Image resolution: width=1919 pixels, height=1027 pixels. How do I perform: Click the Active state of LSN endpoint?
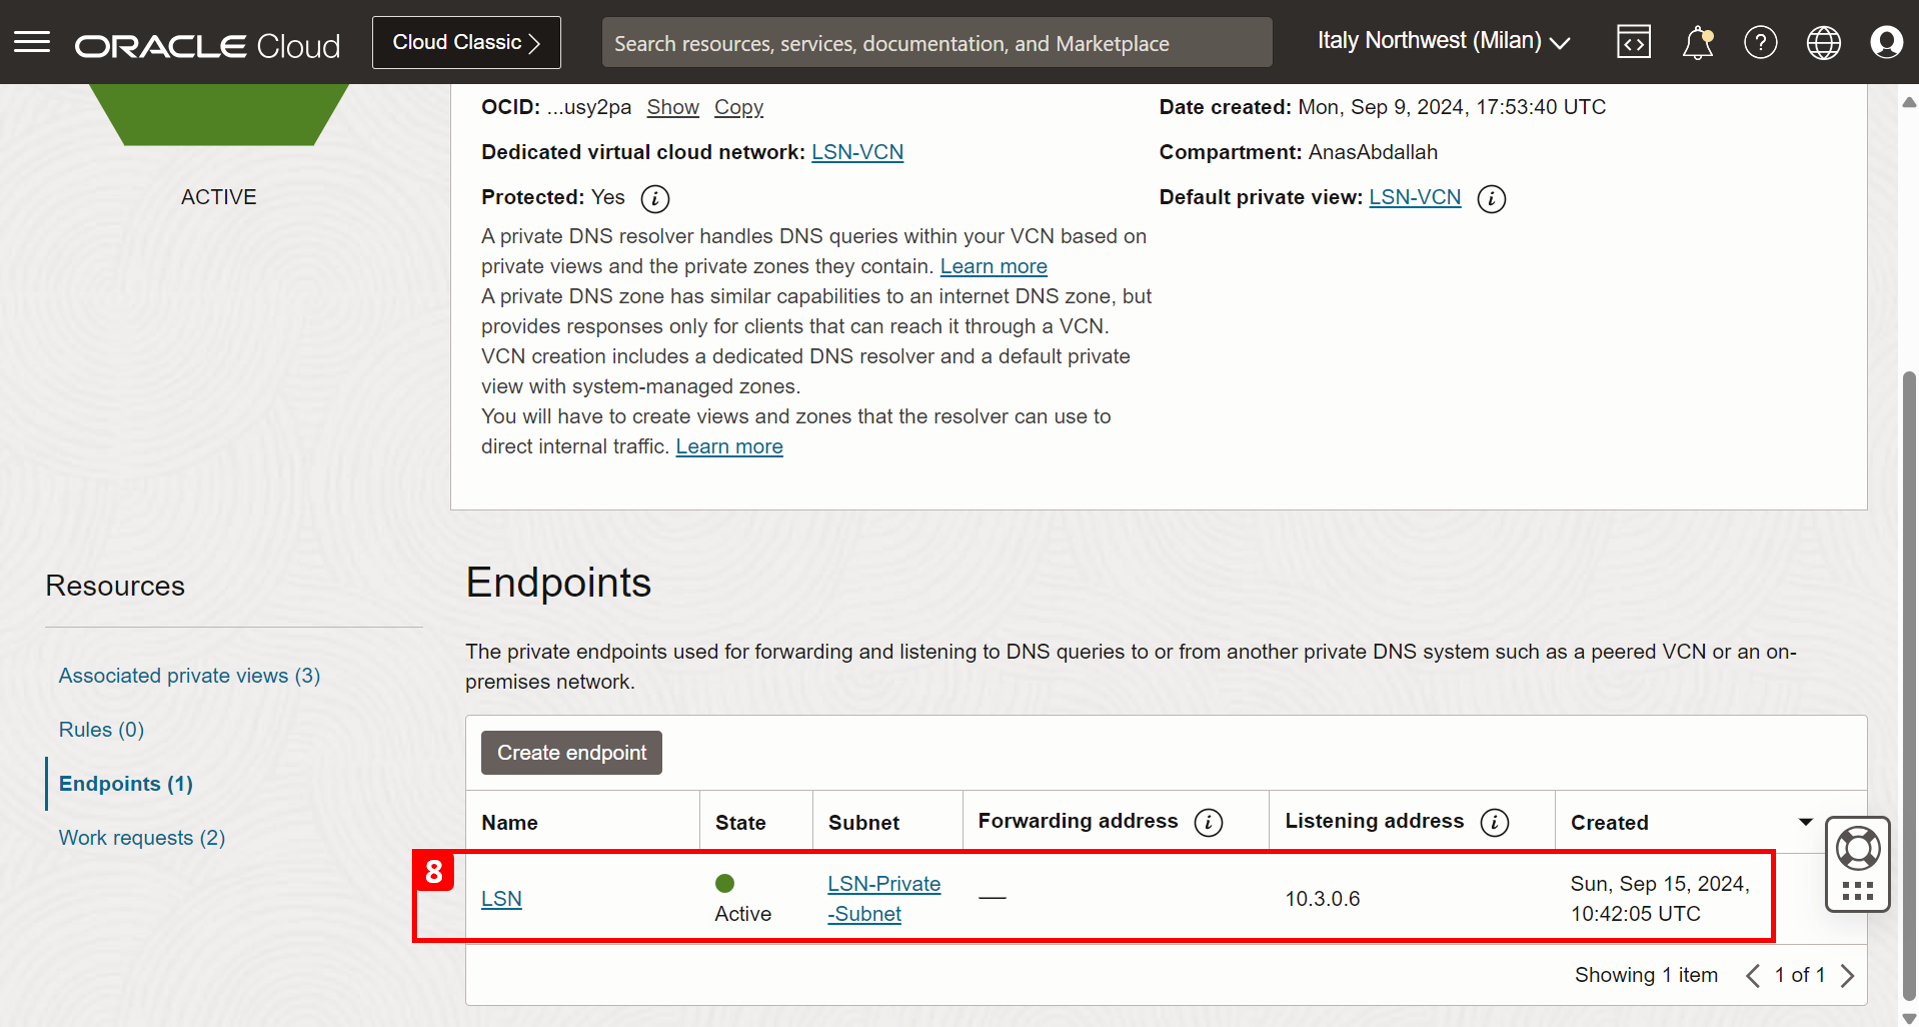pyautogui.click(x=743, y=898)
